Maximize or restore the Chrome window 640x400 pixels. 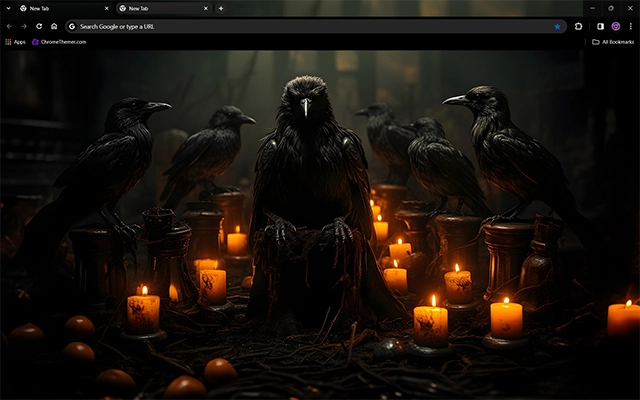tap(611, 8)
